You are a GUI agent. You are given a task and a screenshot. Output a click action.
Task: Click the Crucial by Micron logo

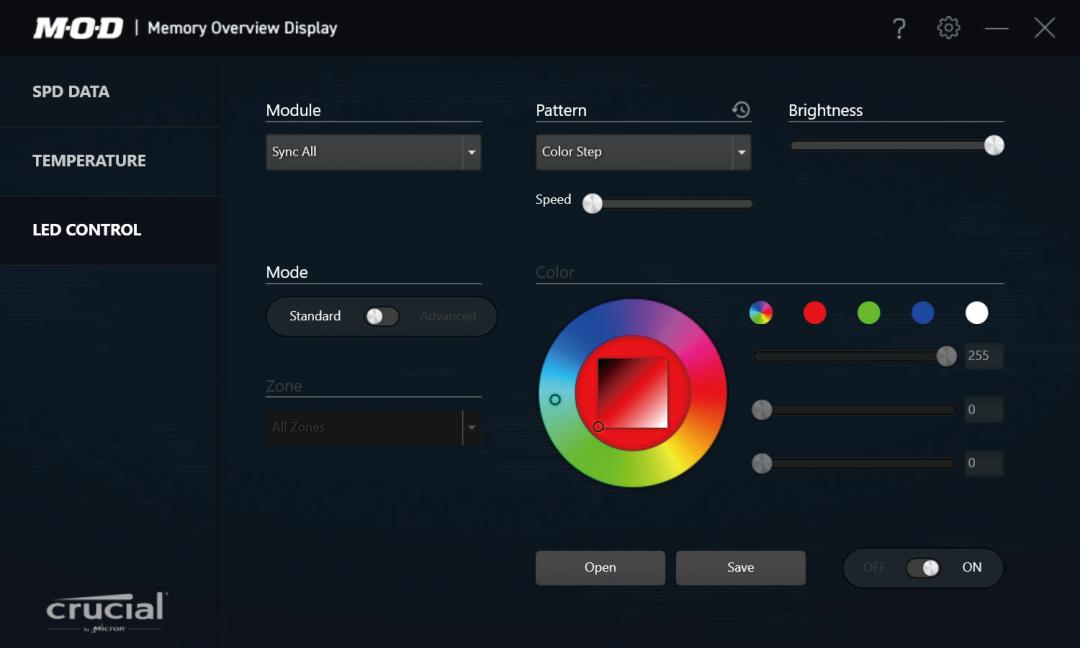(x=106, y=610)
